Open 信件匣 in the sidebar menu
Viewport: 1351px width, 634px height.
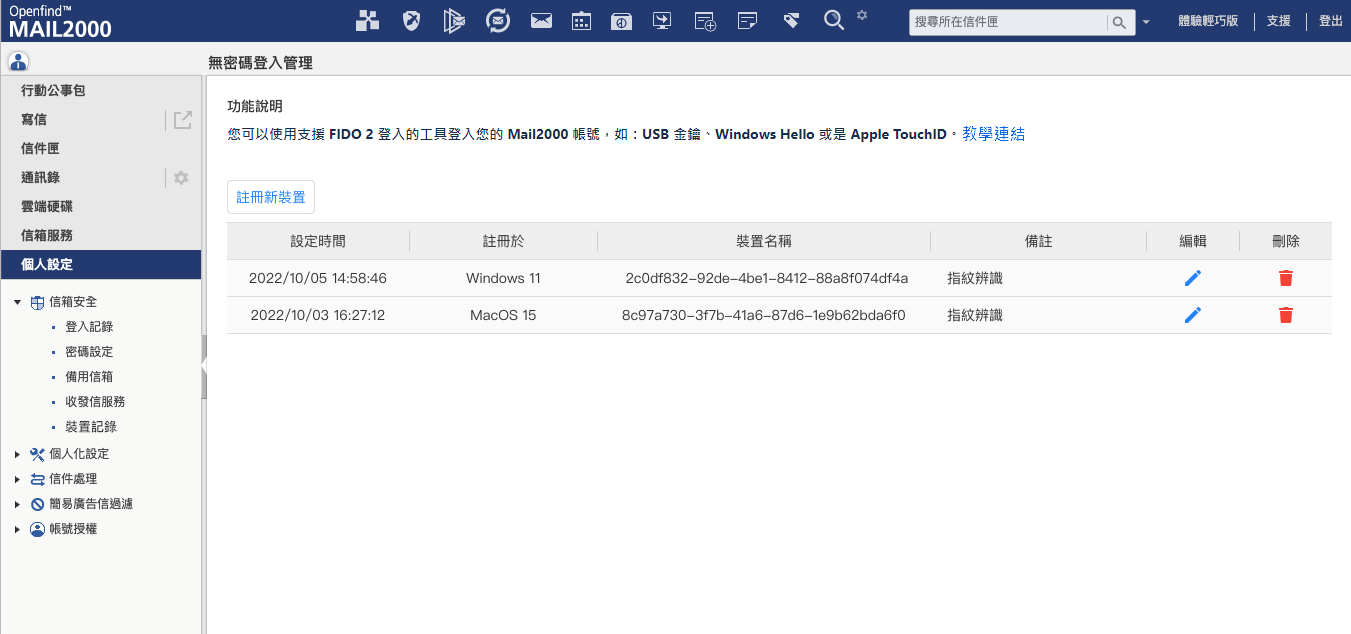tap(40, 148)
